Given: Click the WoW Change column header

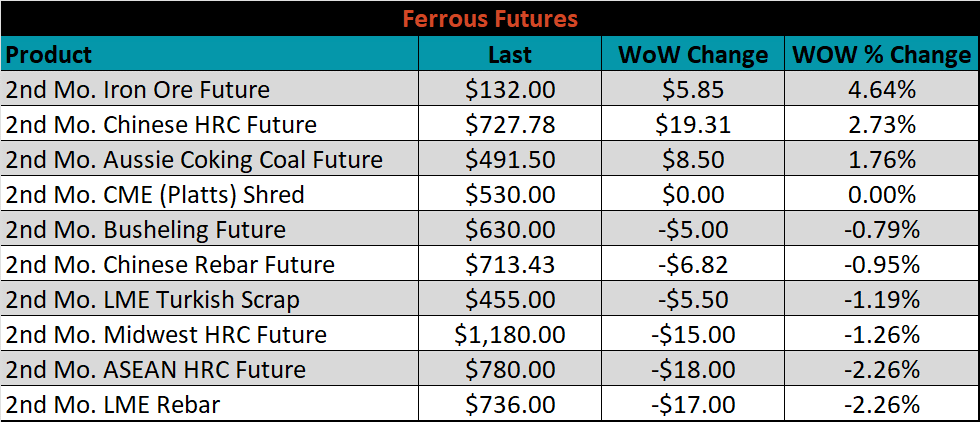Looking at the screenshot, I should 692,54.
